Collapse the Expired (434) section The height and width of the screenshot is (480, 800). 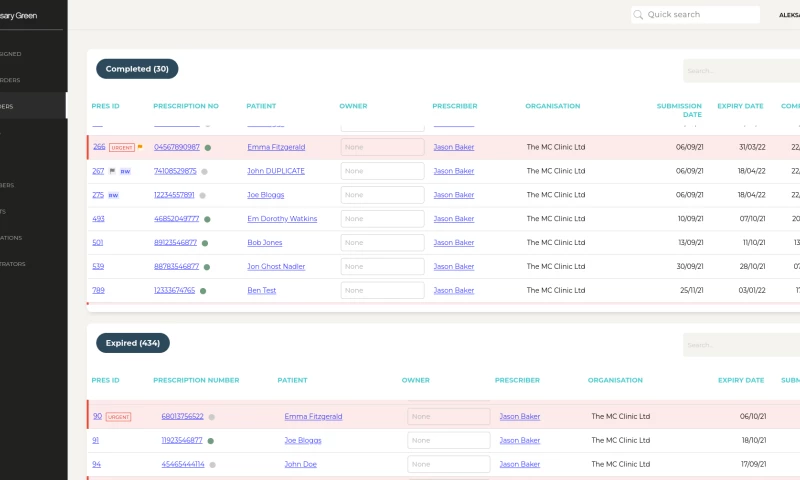[x=132, y=343]
